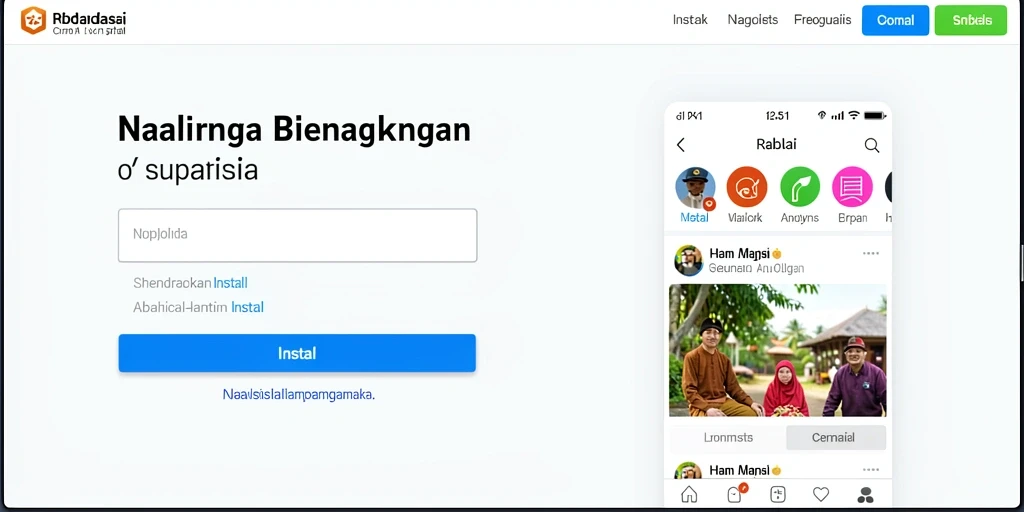Screen dimensions: 1024x512
Task: Select the Metal story avatar
Action: tap(695, 187)
